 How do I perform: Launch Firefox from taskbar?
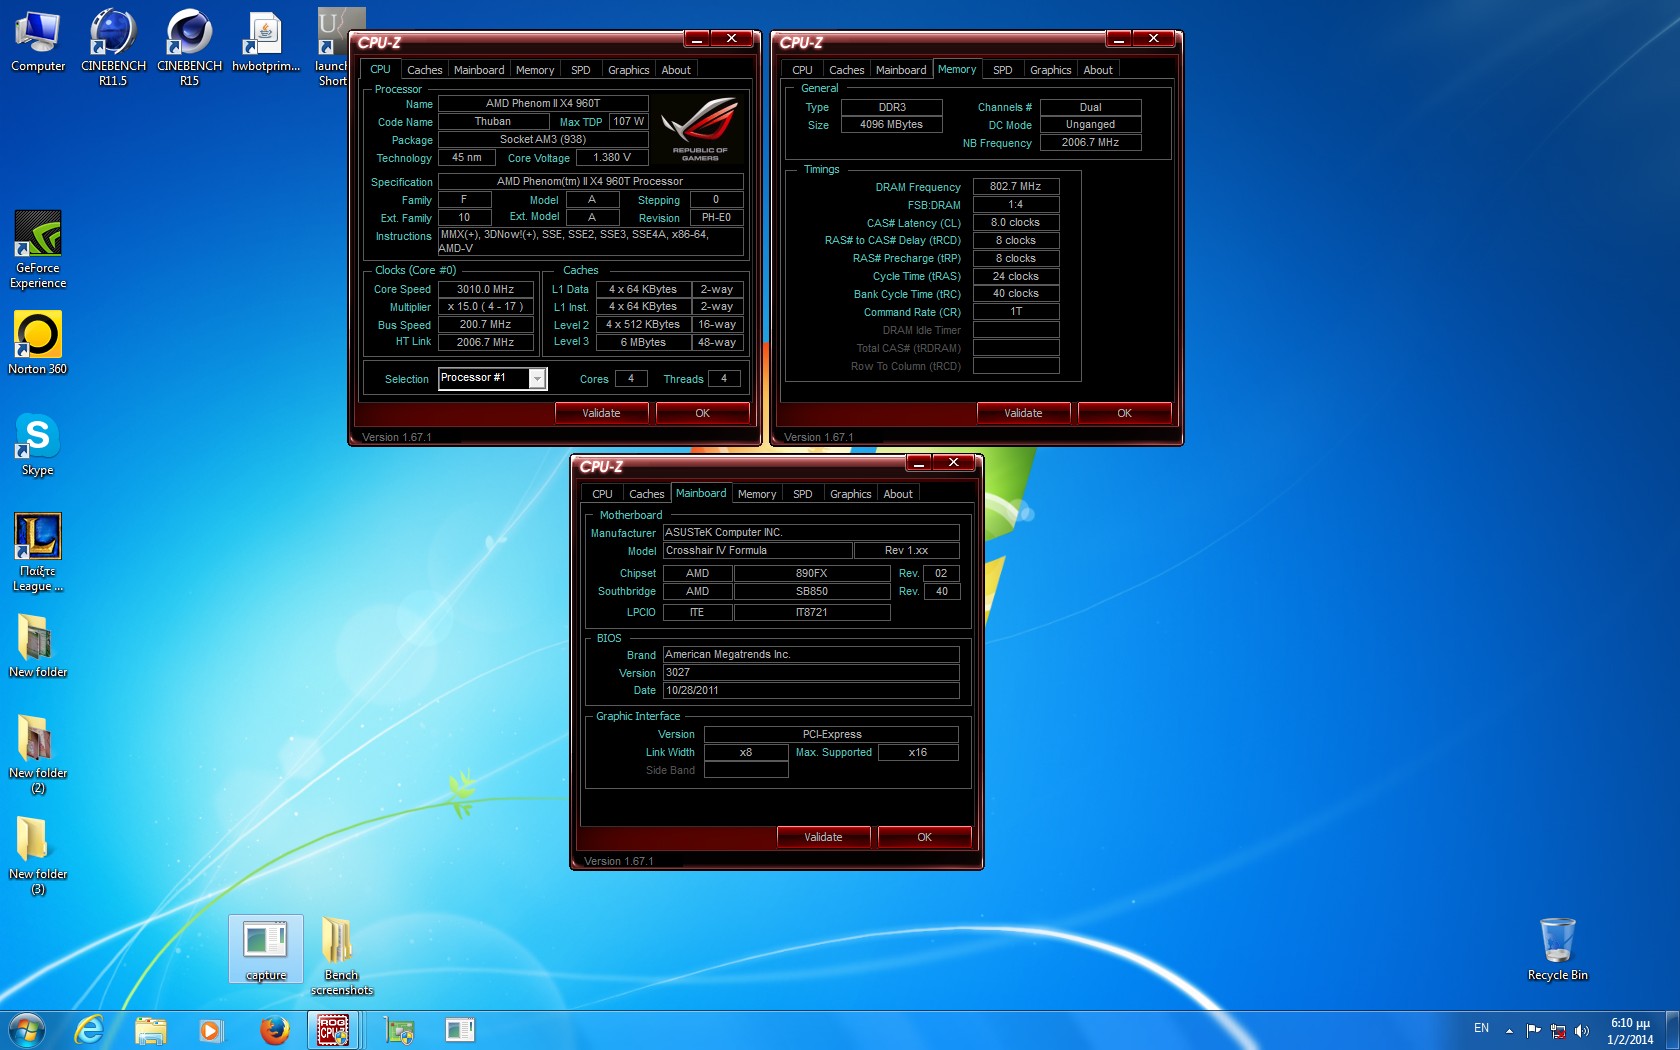[274, 1030]
